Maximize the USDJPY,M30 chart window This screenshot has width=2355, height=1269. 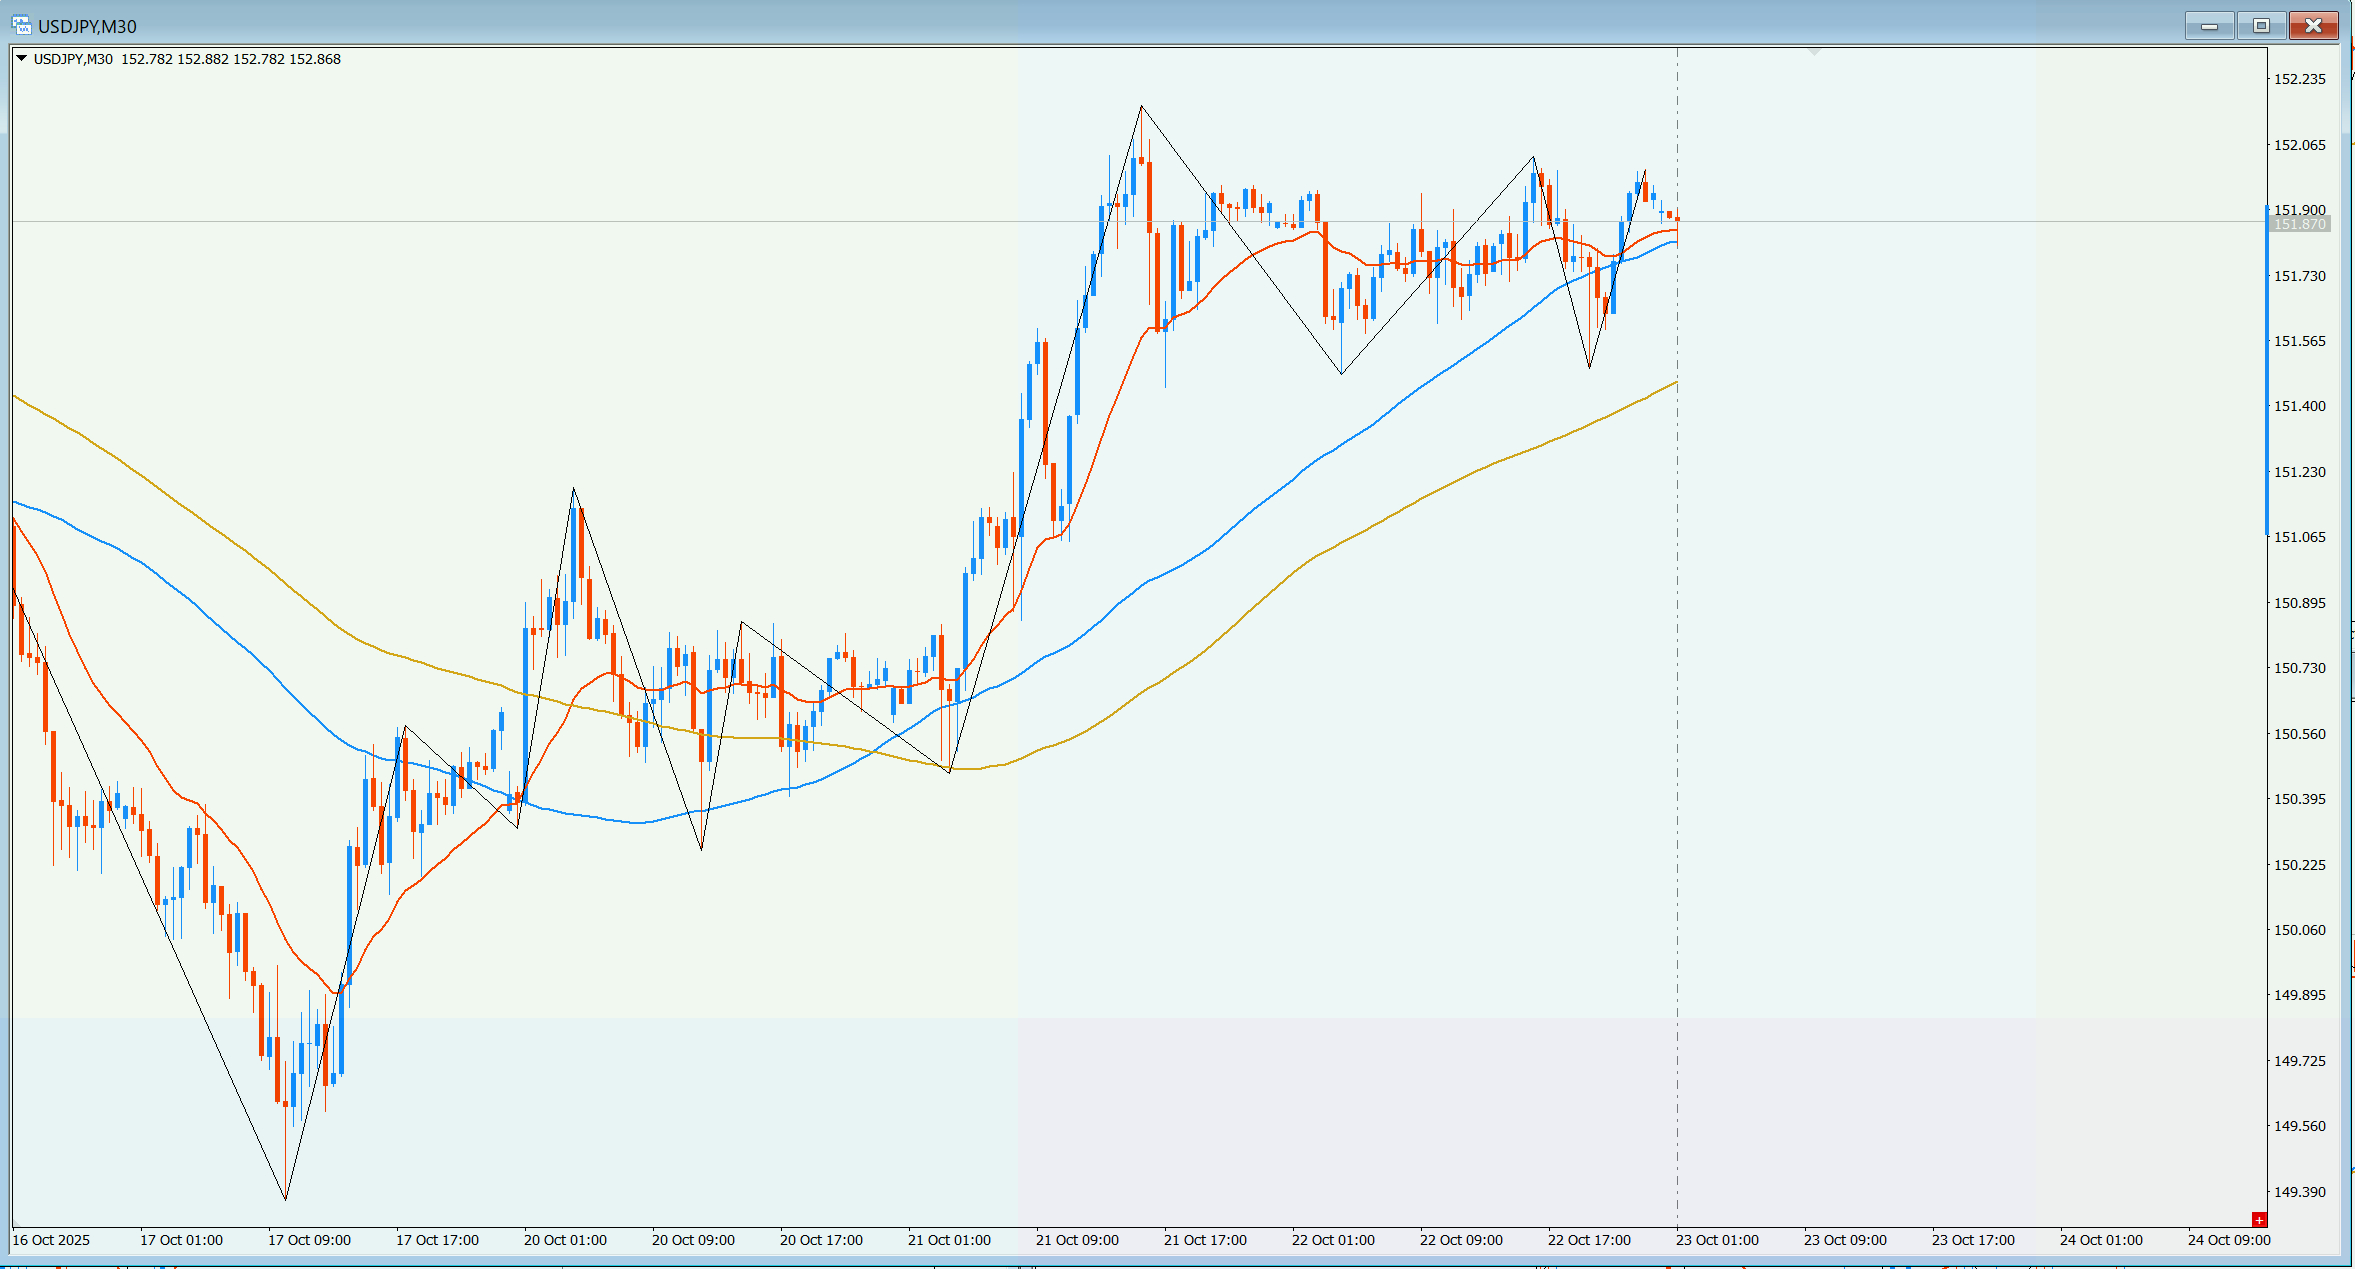[2261, 26]
